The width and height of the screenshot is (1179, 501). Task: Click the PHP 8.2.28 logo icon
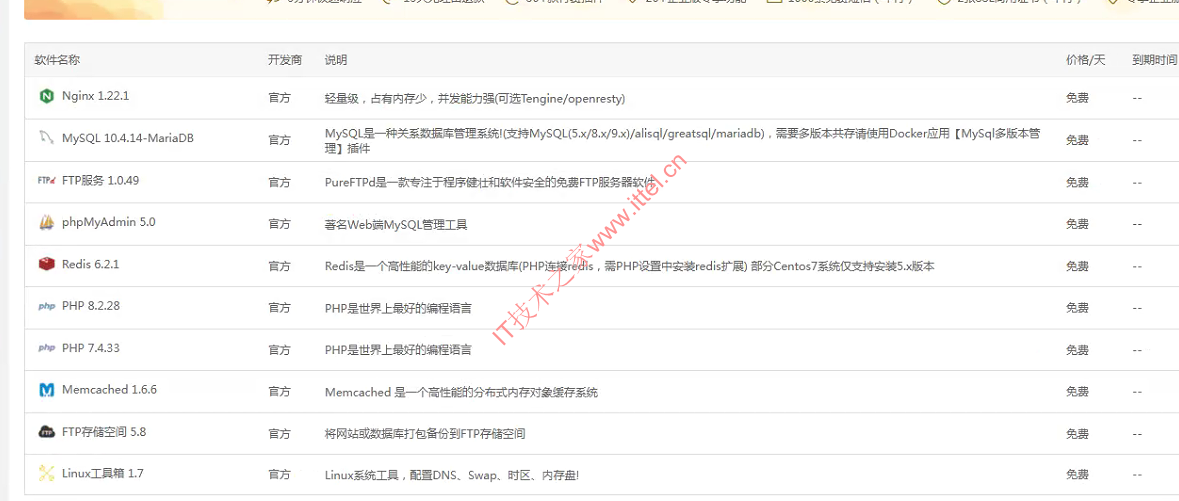coord(47,307)
